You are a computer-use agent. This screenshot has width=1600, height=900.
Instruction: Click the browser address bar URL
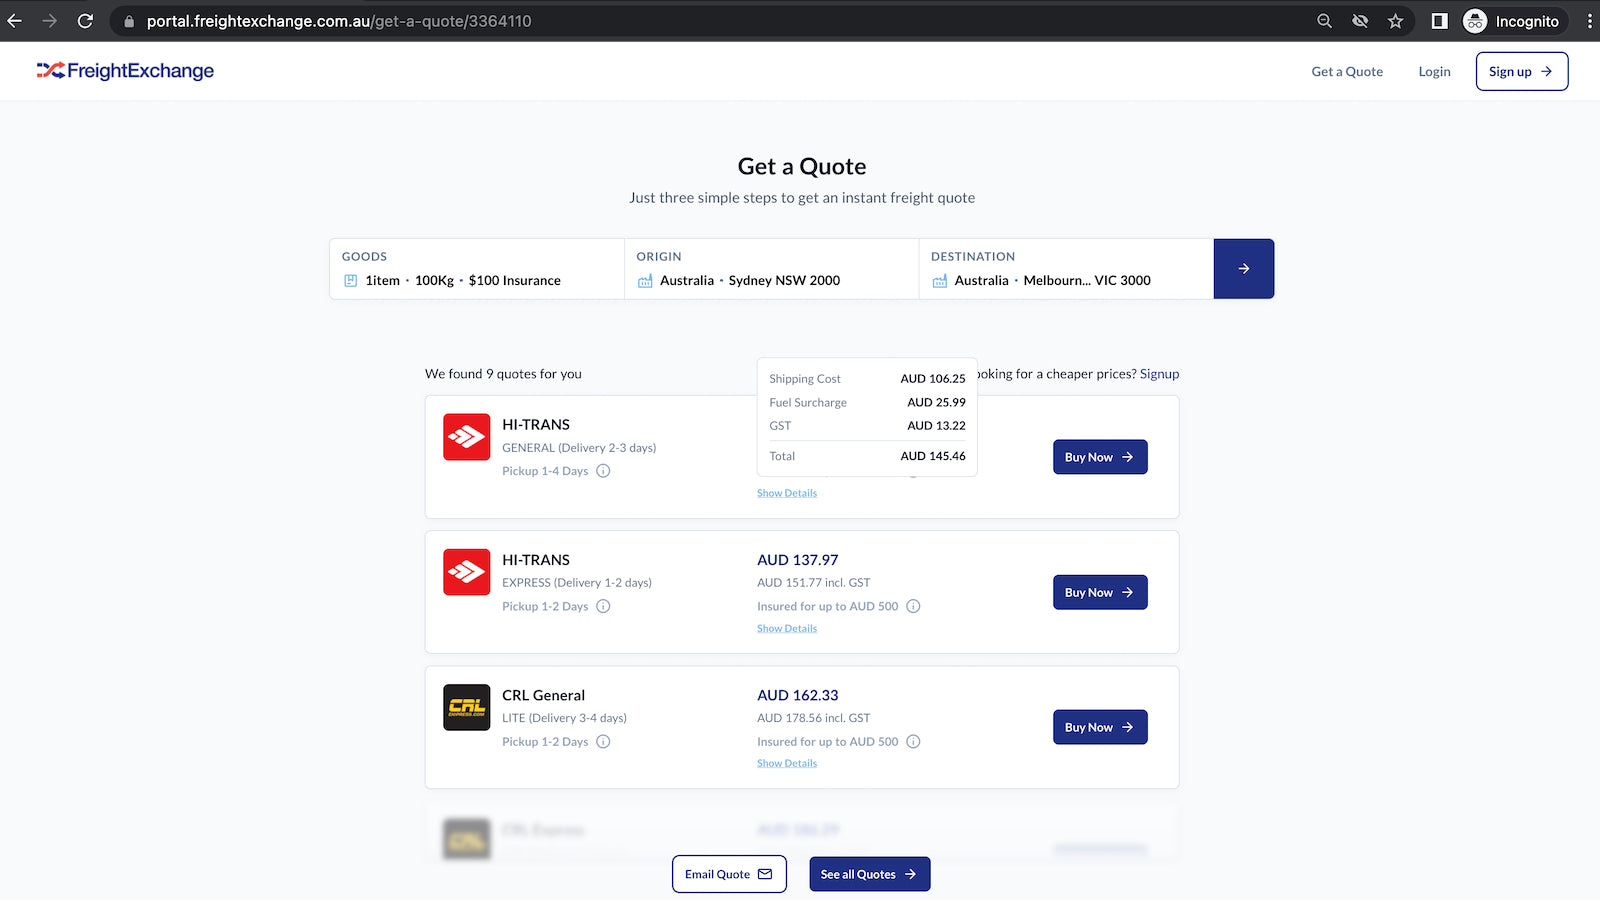point(339,21)
